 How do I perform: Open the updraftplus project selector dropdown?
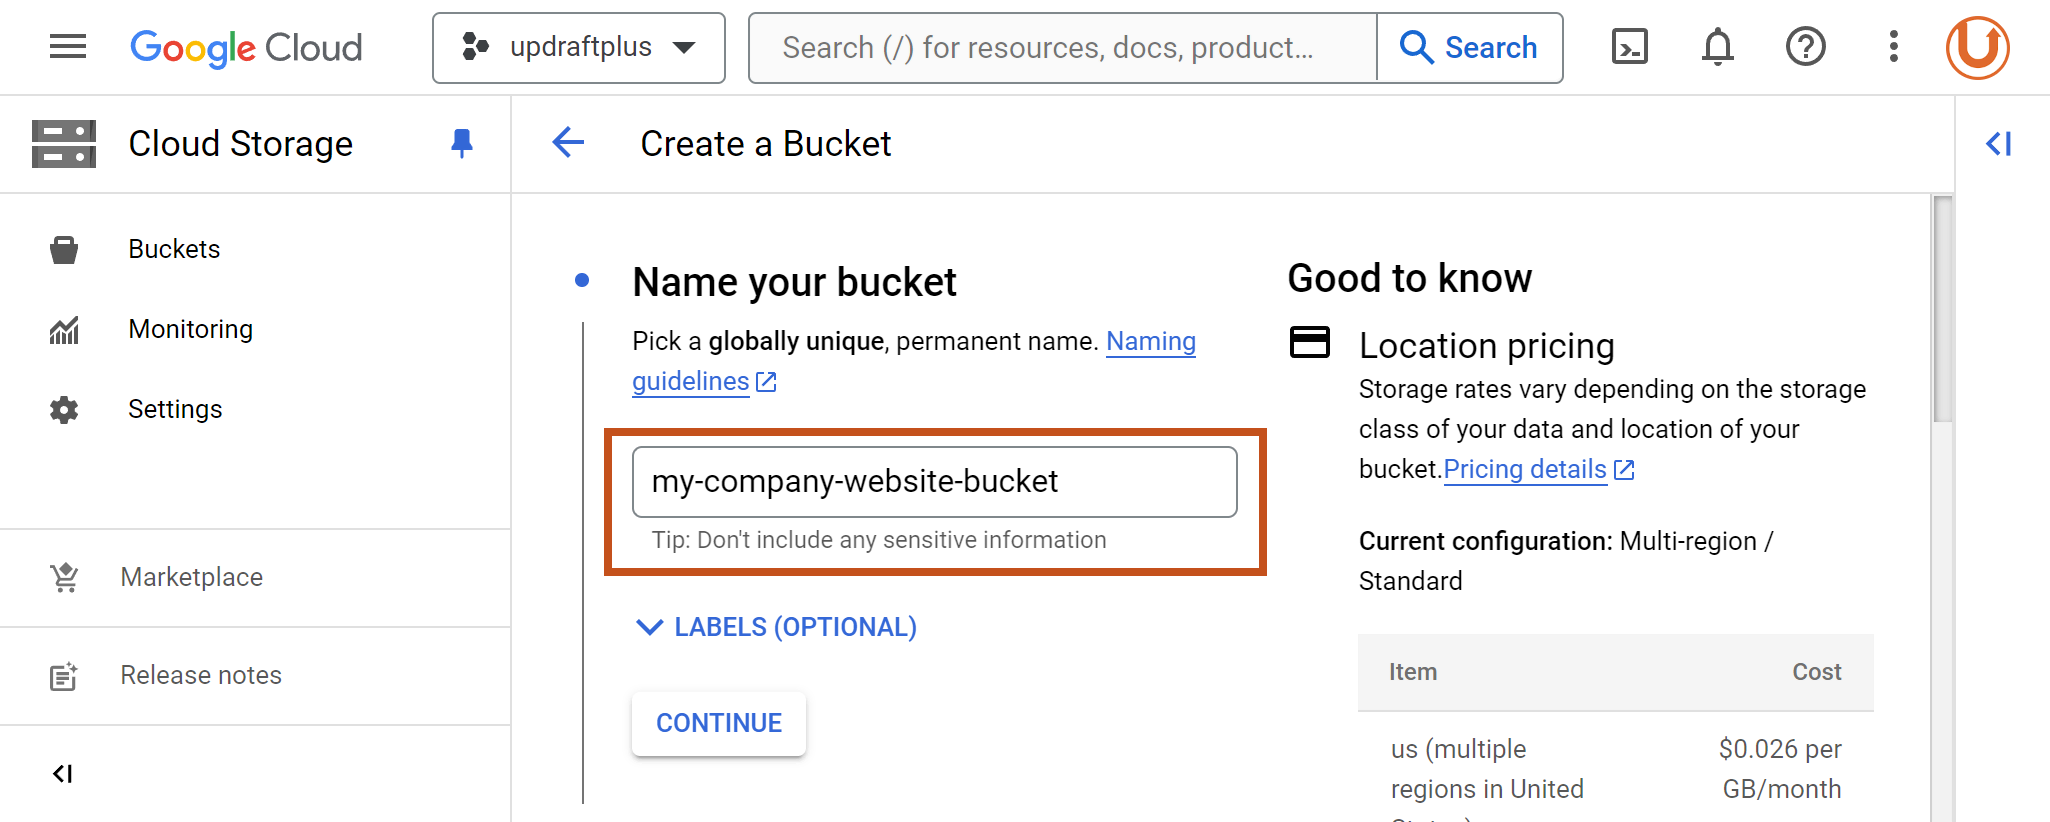coord(578,48)
